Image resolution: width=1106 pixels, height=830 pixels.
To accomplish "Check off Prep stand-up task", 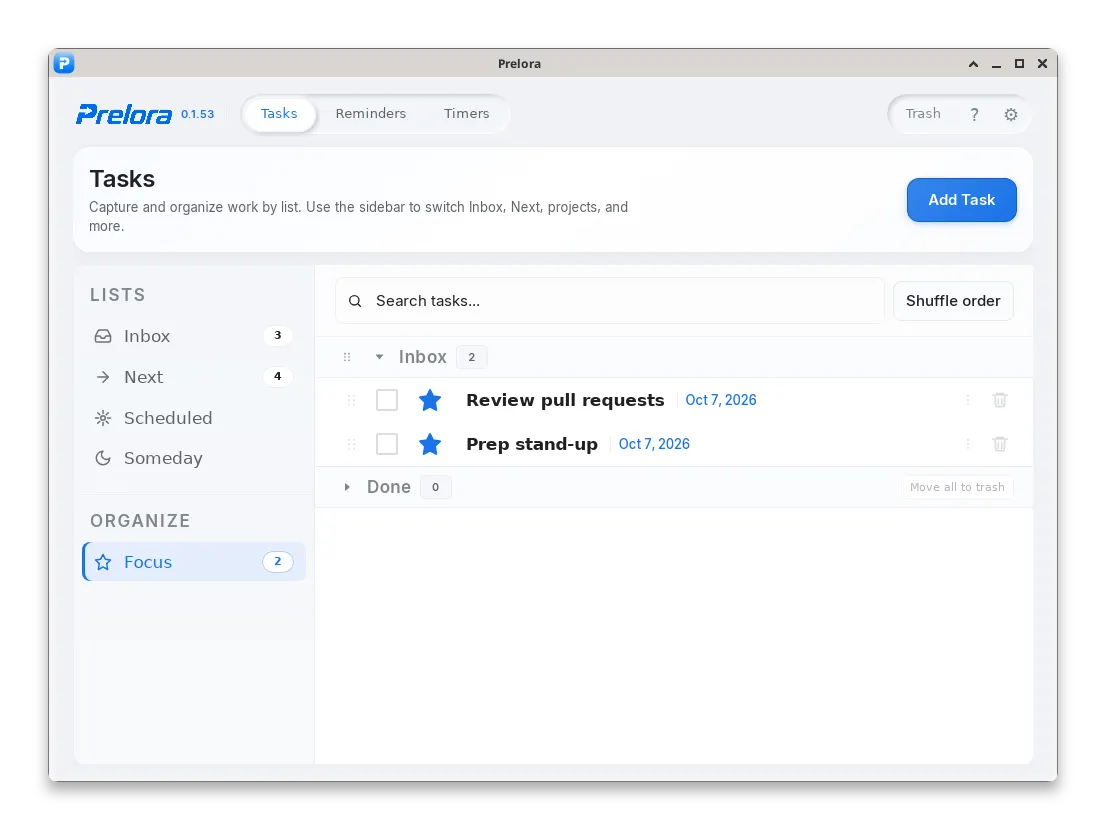I will coord(387,444).
